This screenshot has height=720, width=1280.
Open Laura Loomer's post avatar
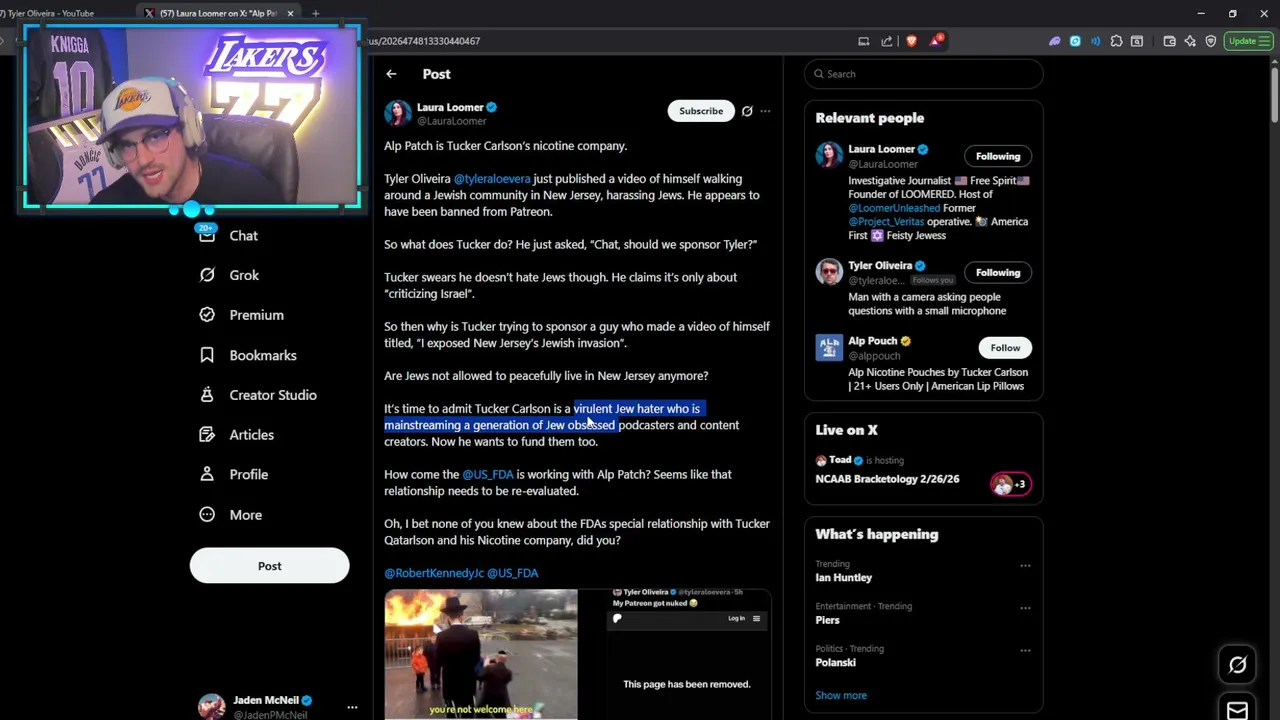pos(397,113)
